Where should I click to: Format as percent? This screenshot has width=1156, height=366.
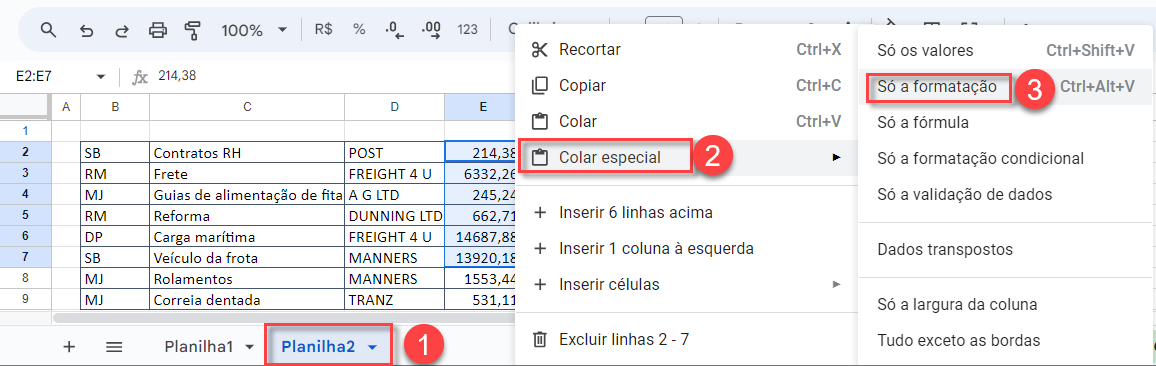[x=359, y=30]
